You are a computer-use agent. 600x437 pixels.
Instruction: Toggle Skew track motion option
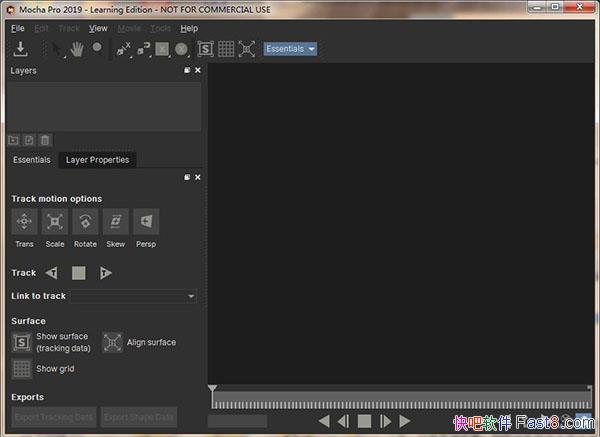116,221
